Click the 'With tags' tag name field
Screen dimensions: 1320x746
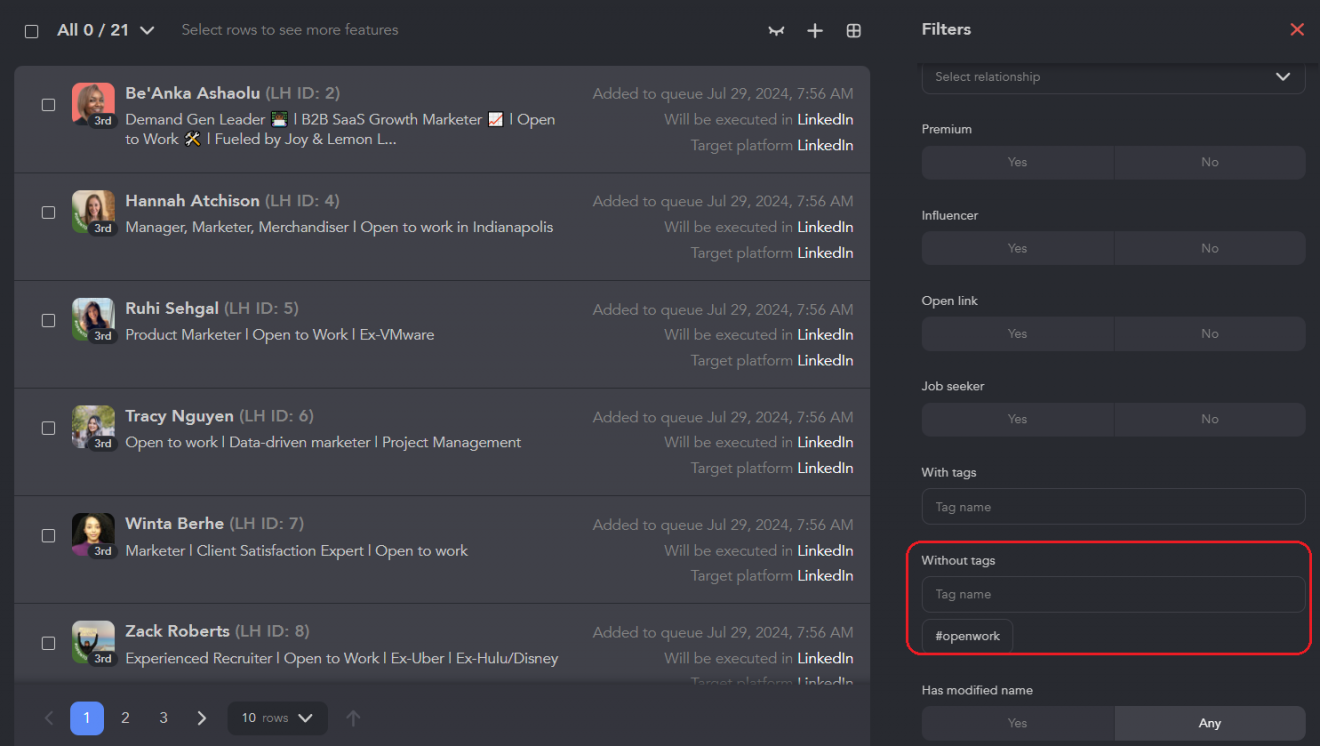[x=1113, y=507]
